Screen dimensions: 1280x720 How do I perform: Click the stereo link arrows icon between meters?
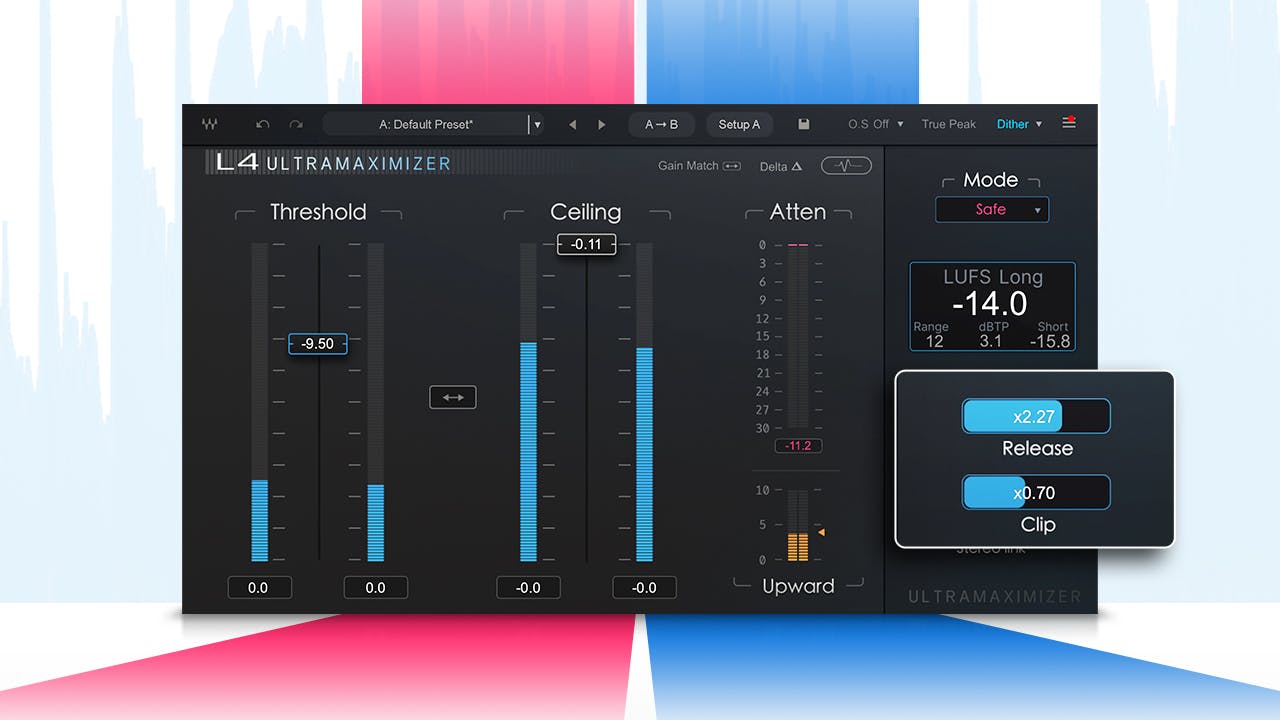point(453,397)
